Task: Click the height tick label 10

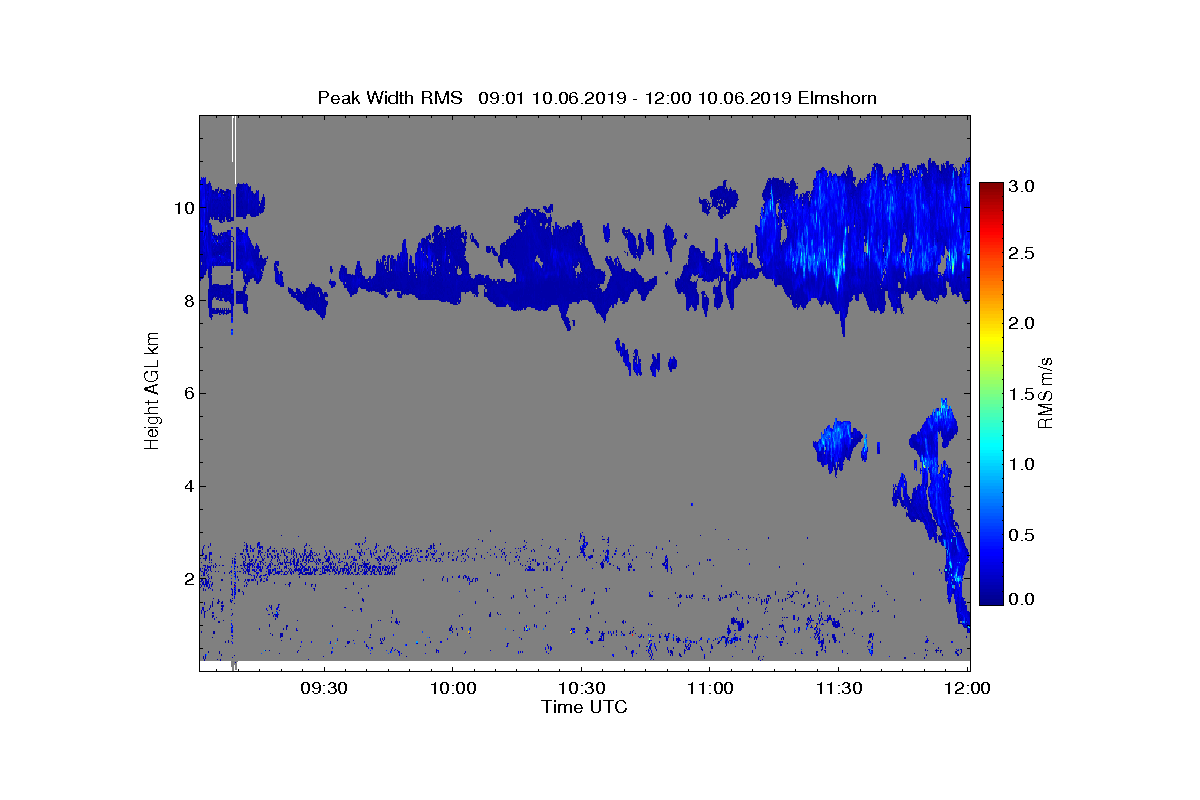Action: point(182,208)
